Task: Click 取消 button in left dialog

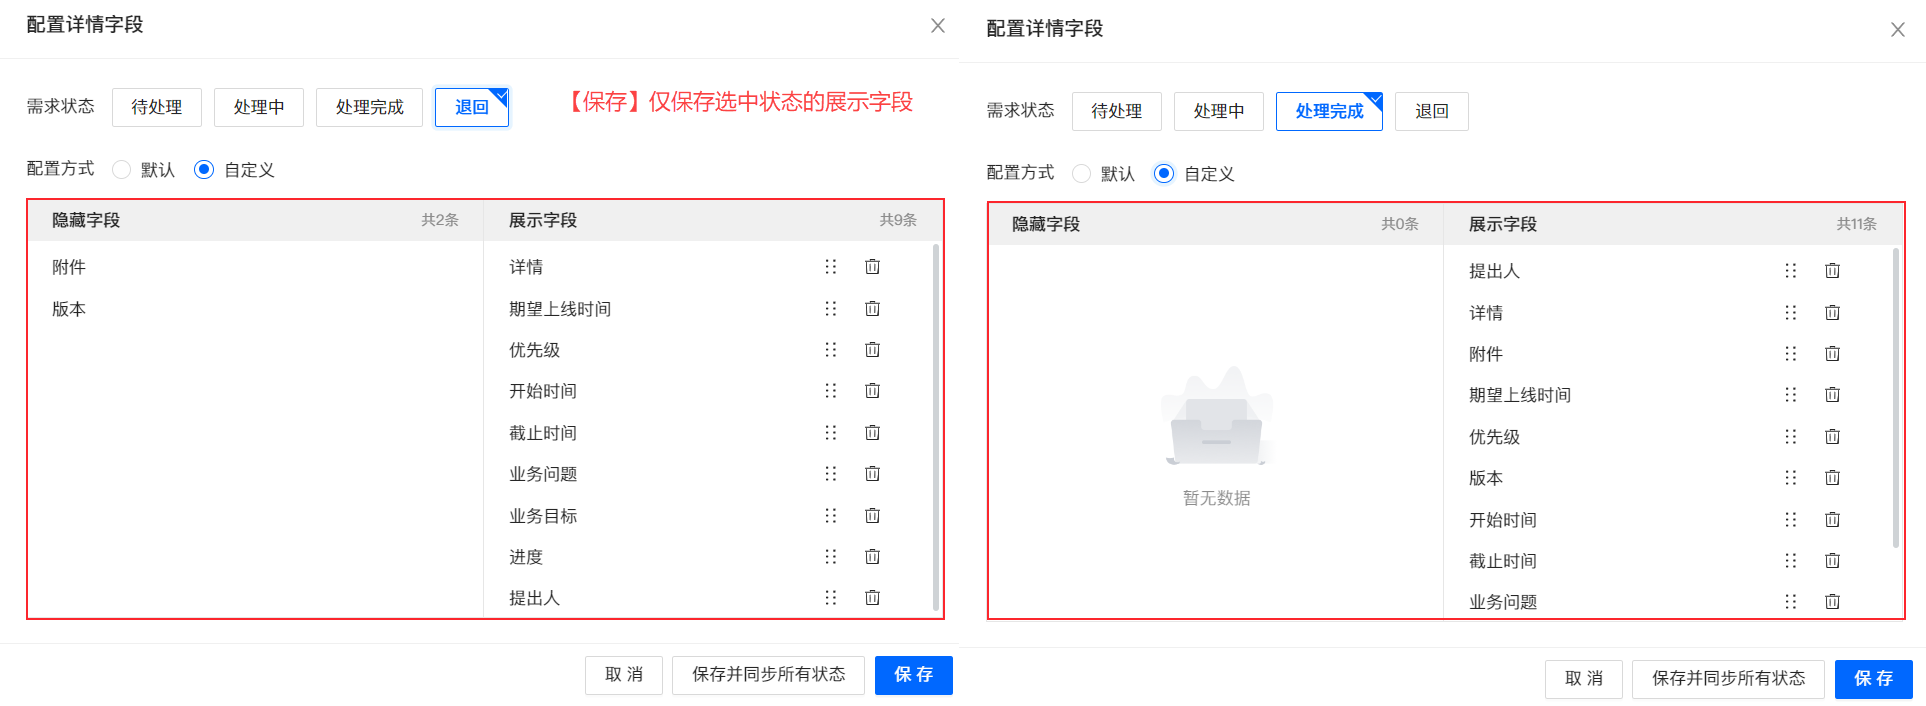Action: tap(624, 675)
